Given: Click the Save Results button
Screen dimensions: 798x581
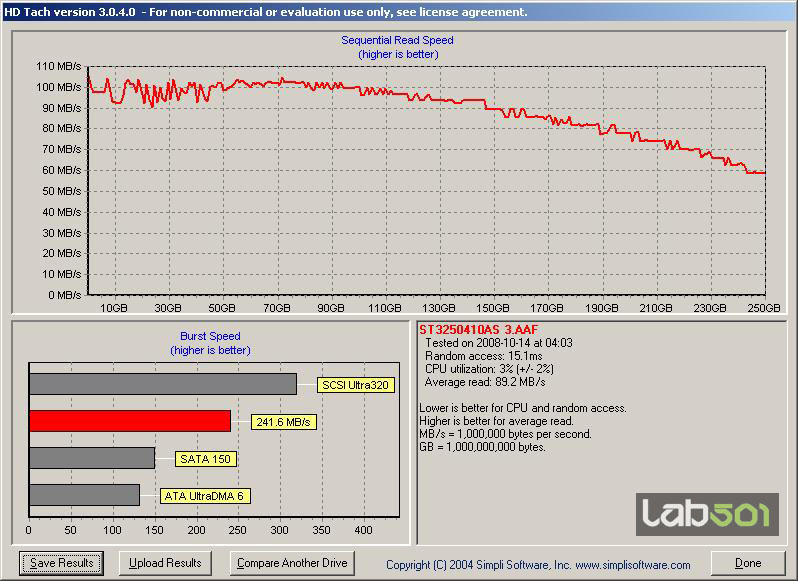Looking at the screenshot, I should click(61, 563).
